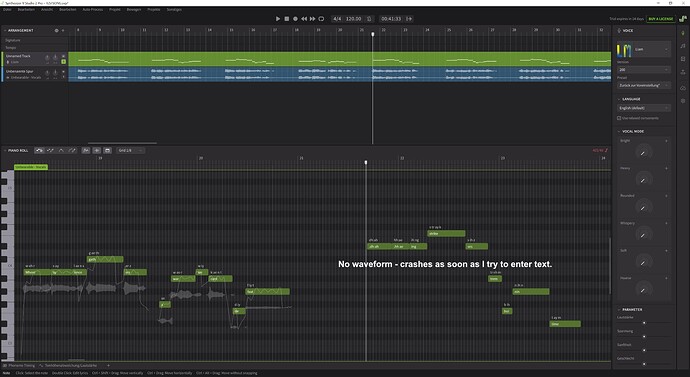Enable the Use relaxed consonants checkbox
This screenshot has width=690, height=377.
coord(619,118)
